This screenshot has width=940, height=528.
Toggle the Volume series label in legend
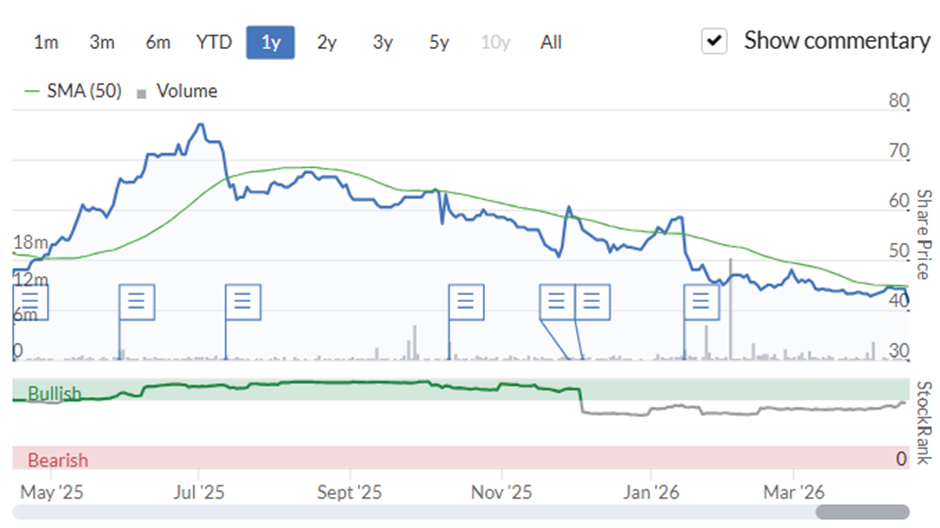coord(186,91)
